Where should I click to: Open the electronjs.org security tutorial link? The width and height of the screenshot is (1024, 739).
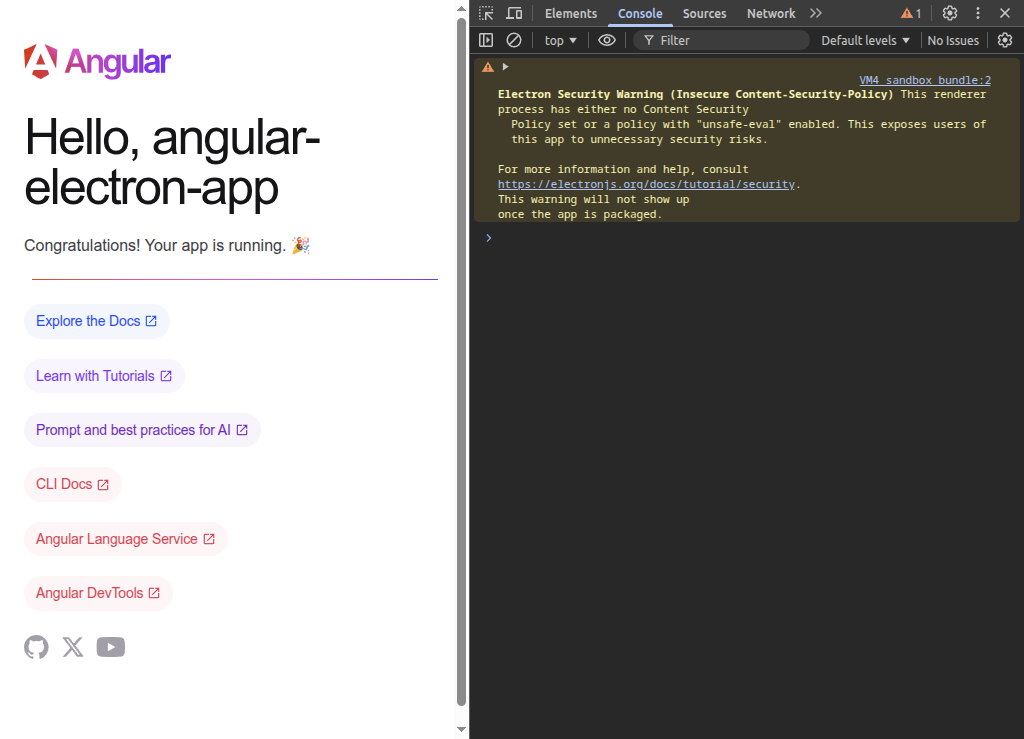coord(646,184)
